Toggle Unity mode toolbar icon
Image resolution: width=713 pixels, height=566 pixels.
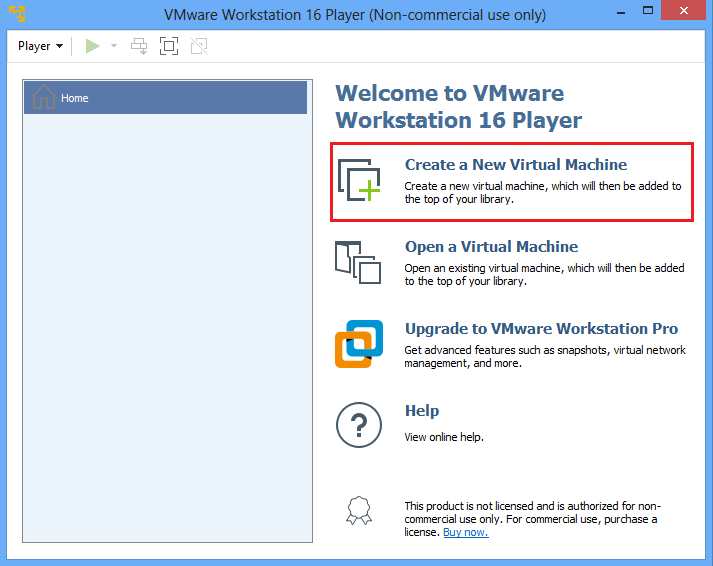tap(199, 46)
